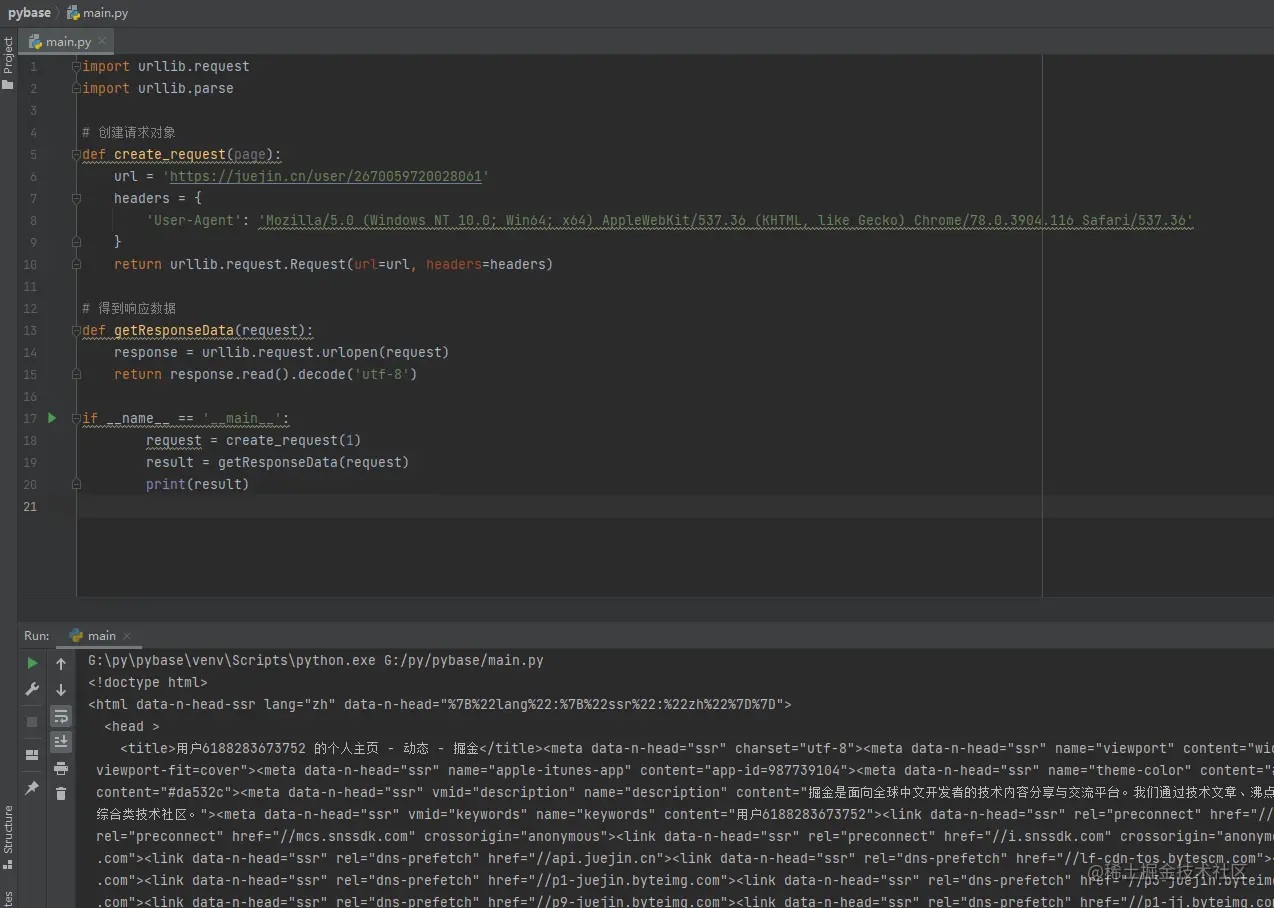
Task: Toggle Soft-Wrap in Run console
Action: pos(61,716)
